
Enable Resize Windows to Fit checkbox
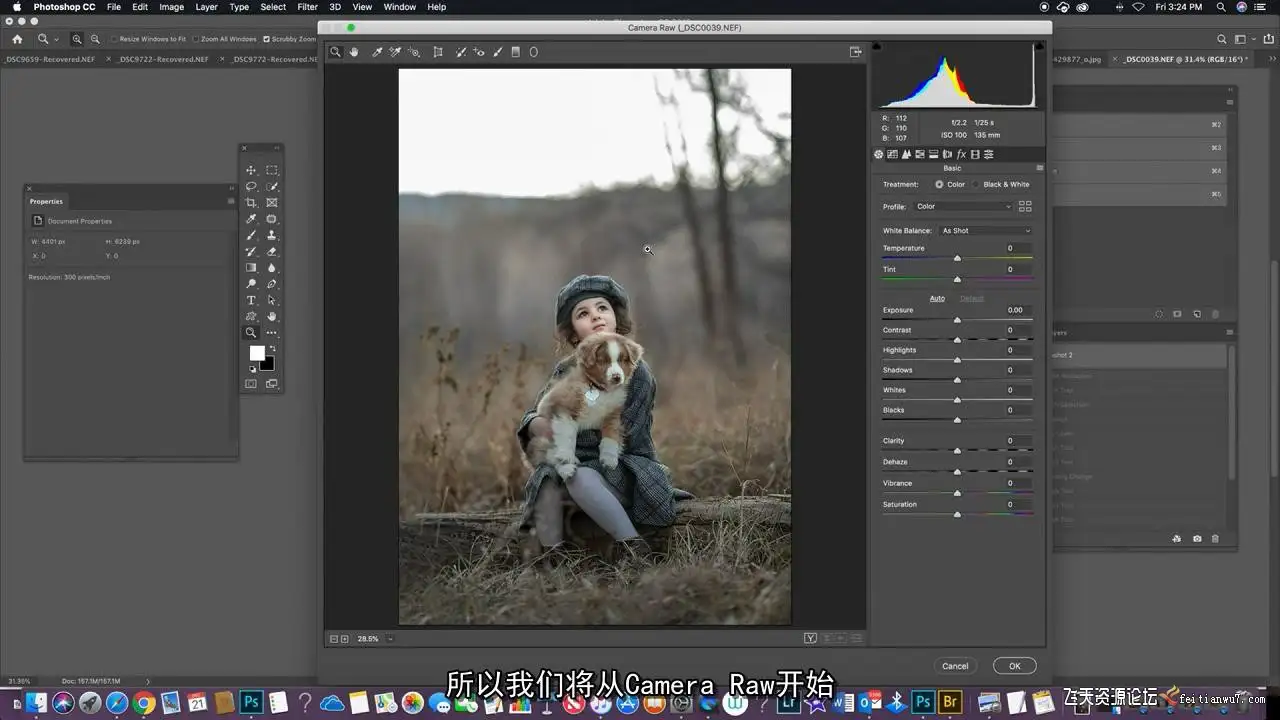114,39
